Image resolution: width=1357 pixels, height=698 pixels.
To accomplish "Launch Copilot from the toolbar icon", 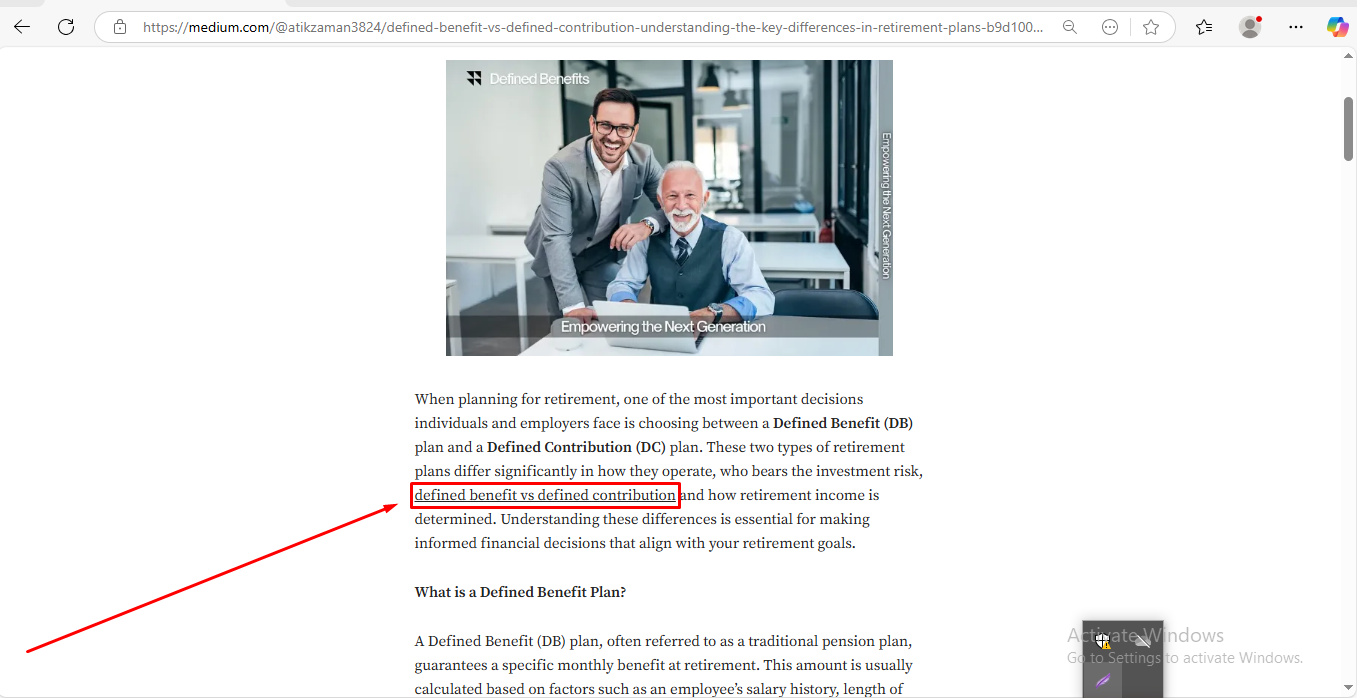I will point(1337,27).
